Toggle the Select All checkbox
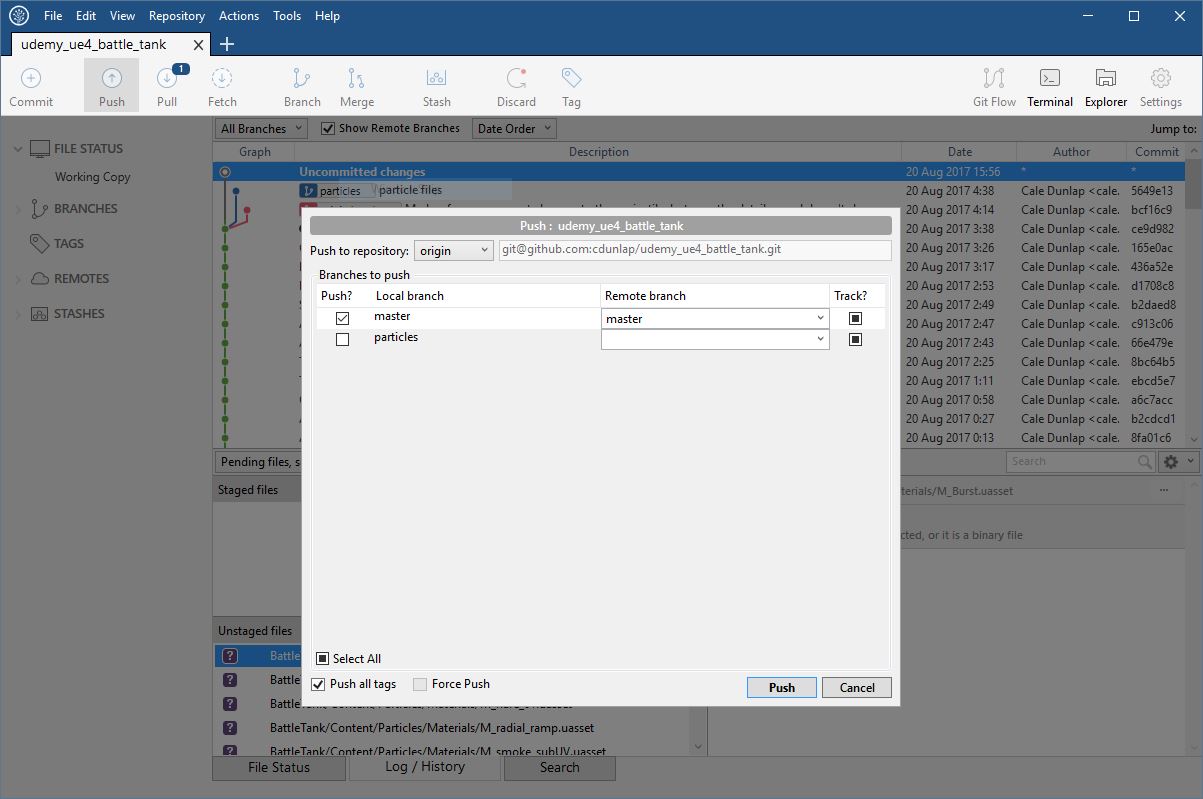The image size is (1203, 799). [322, 658]
